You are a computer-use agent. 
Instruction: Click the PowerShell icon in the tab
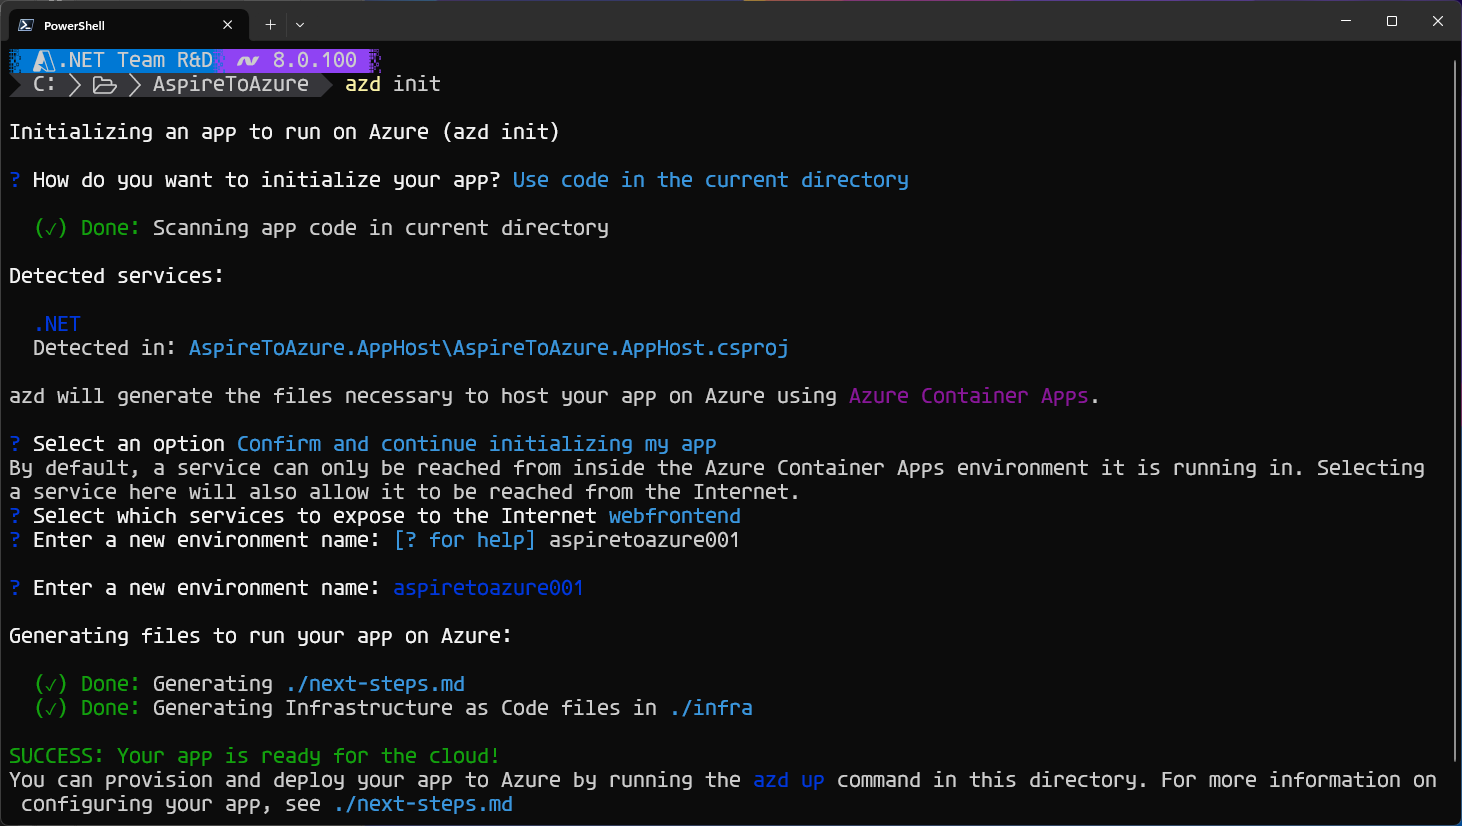click(26, 25)
